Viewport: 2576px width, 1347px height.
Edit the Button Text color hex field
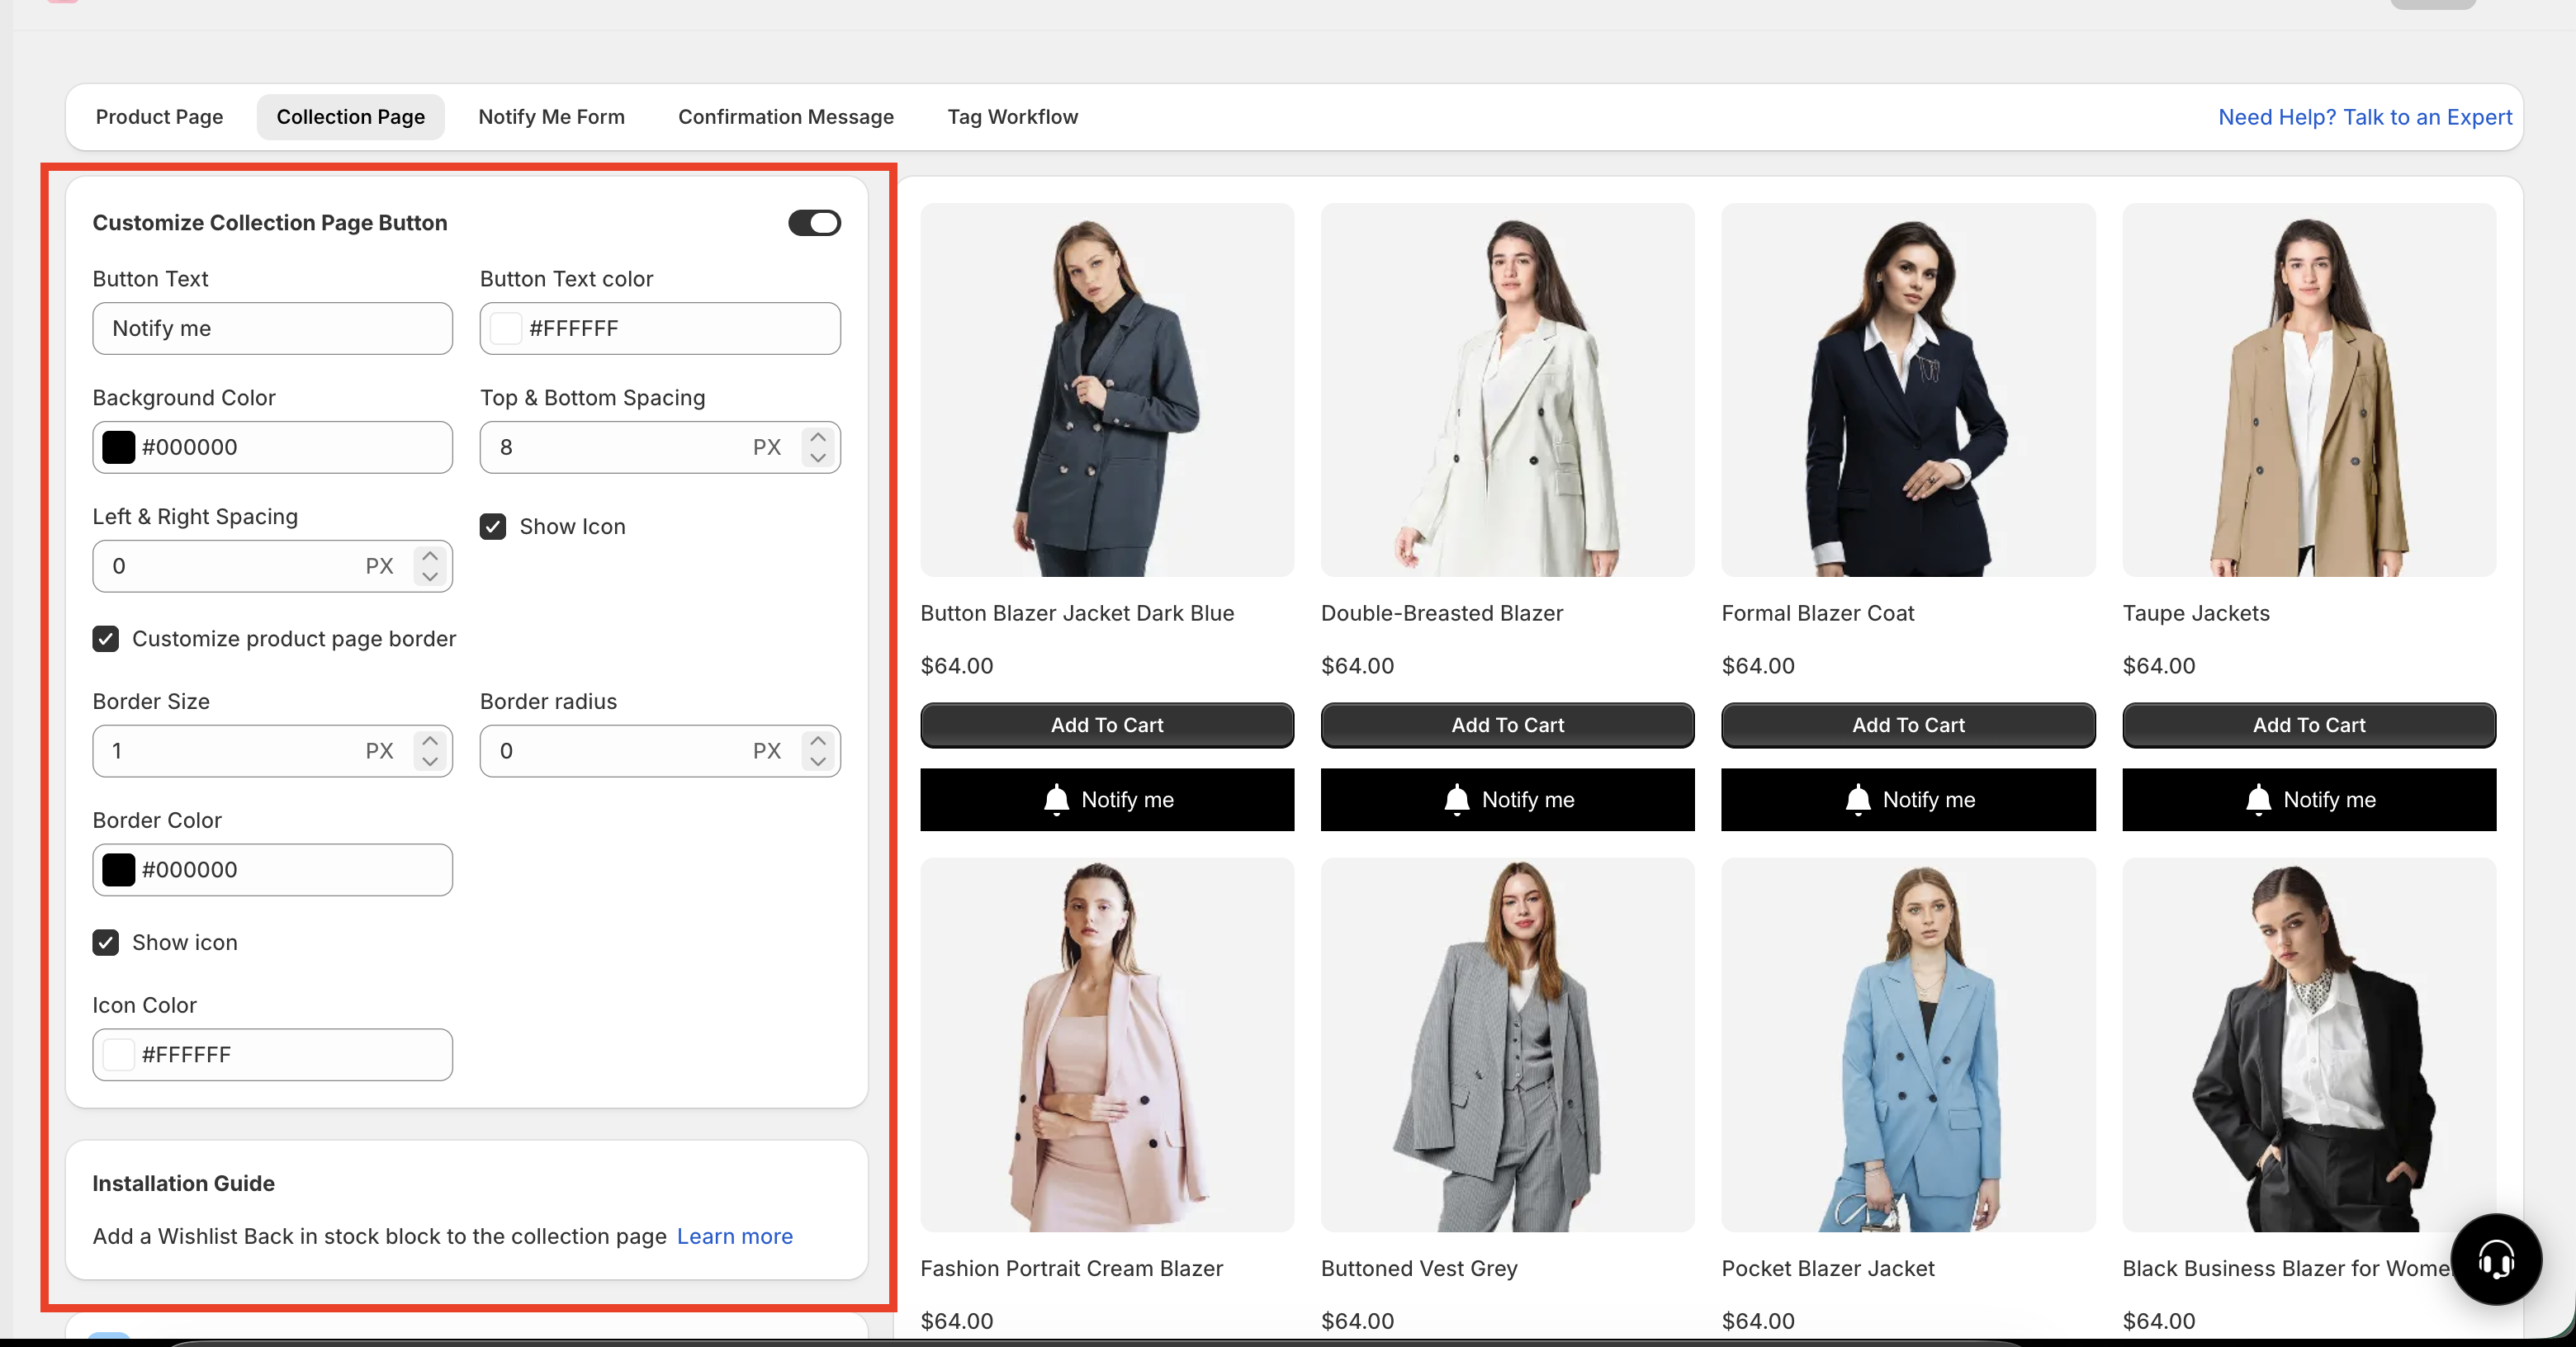point(660,328)
